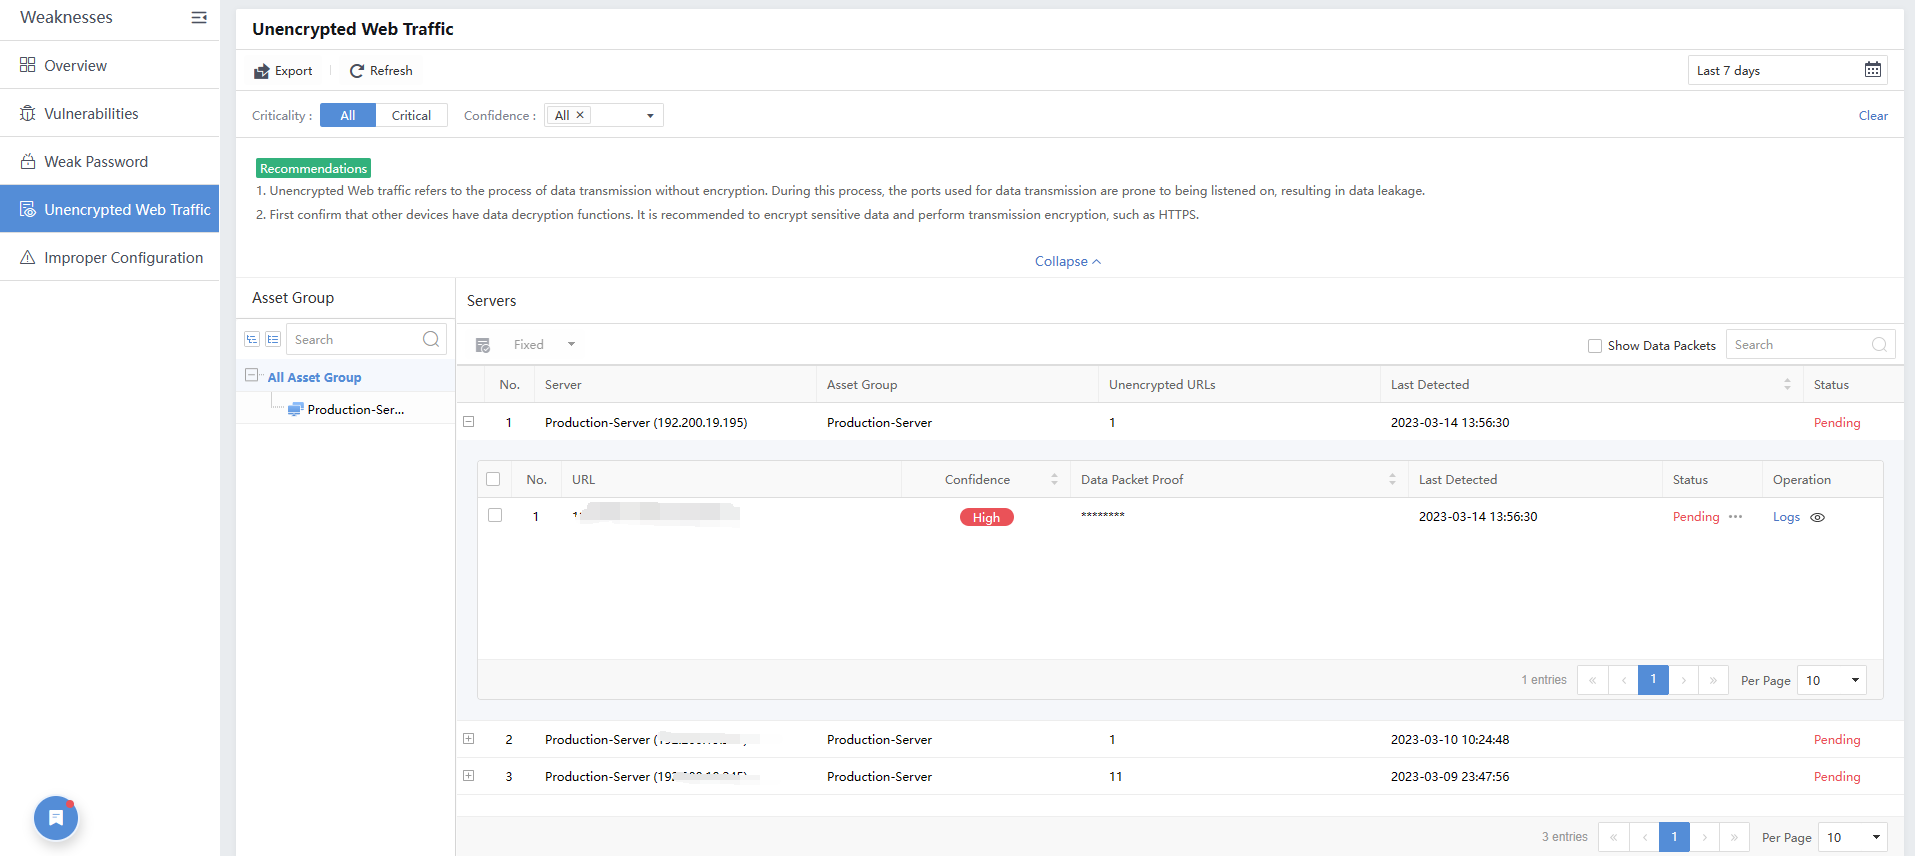This screenshot has height=856, width=1915.
Task: Filter by Critical criticality
Action: (411, 116)
